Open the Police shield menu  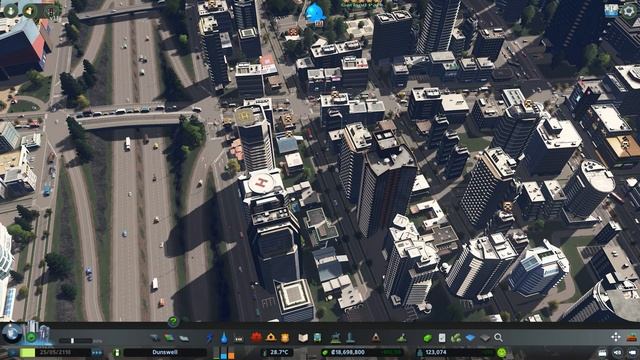[x=285, y=338]
